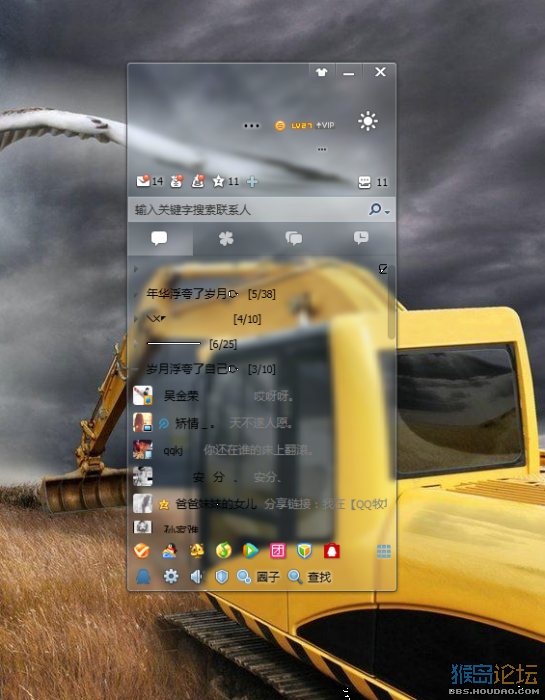Expand the 年华浮夸了岁月 group [5/38]
Image resolution: width=545 pixels, height=700 pixels.
click(205, 294)
